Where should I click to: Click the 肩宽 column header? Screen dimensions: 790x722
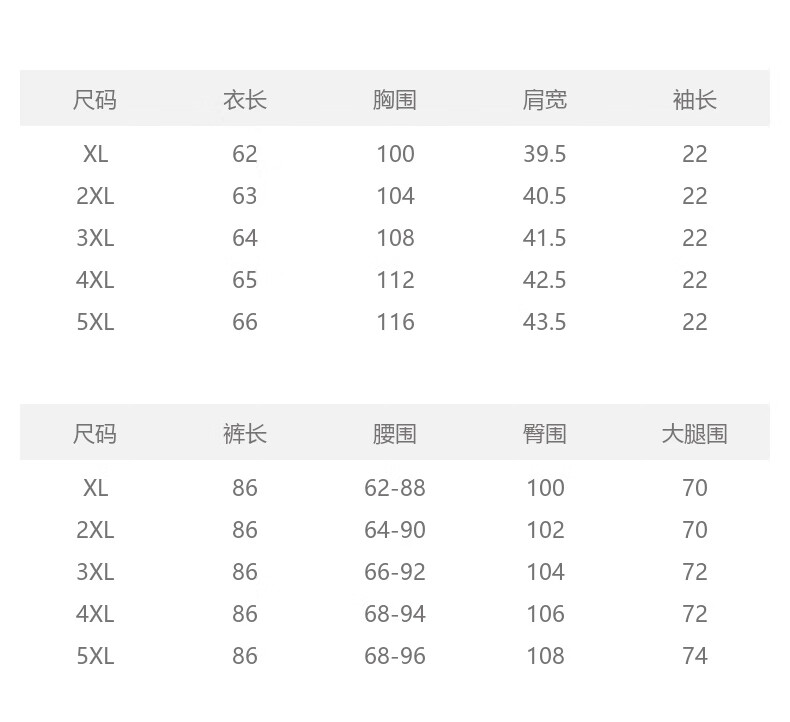point(545,100)
